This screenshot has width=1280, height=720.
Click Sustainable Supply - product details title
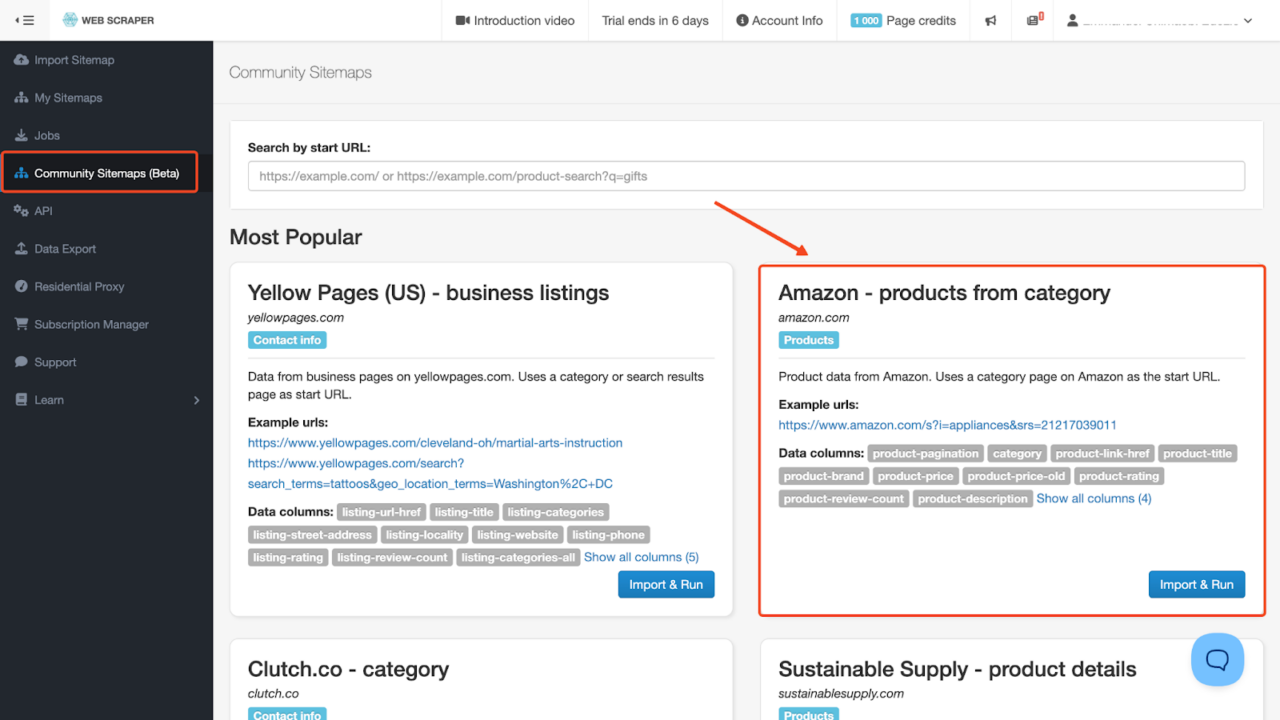[957, 669]
